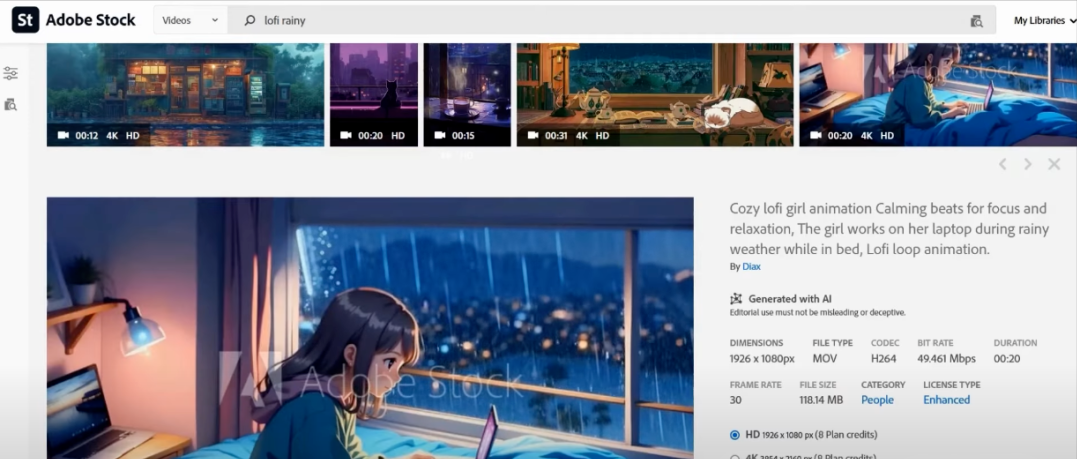Open the People category link
1077x459 pixels.
pos(877,400)
